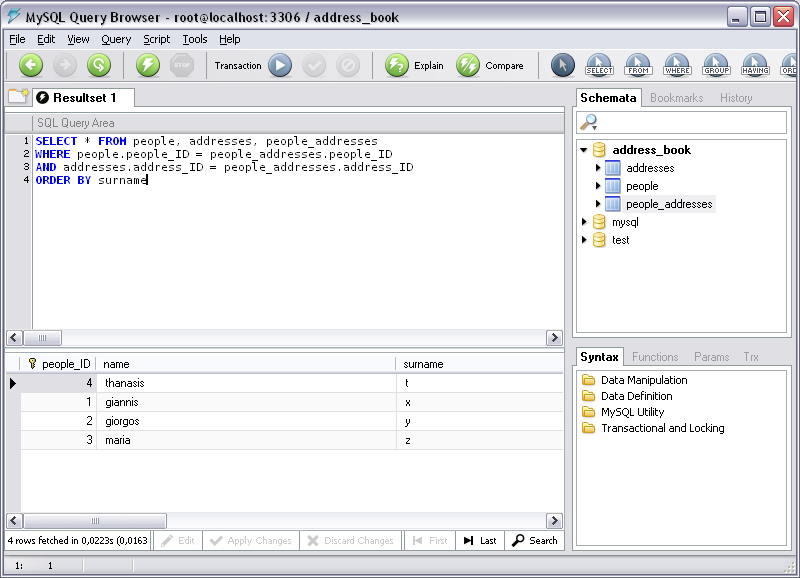The height and width of the screenshot is (578, 800).
Task: Click the test database icon
Action: click(x=599, y=240)
